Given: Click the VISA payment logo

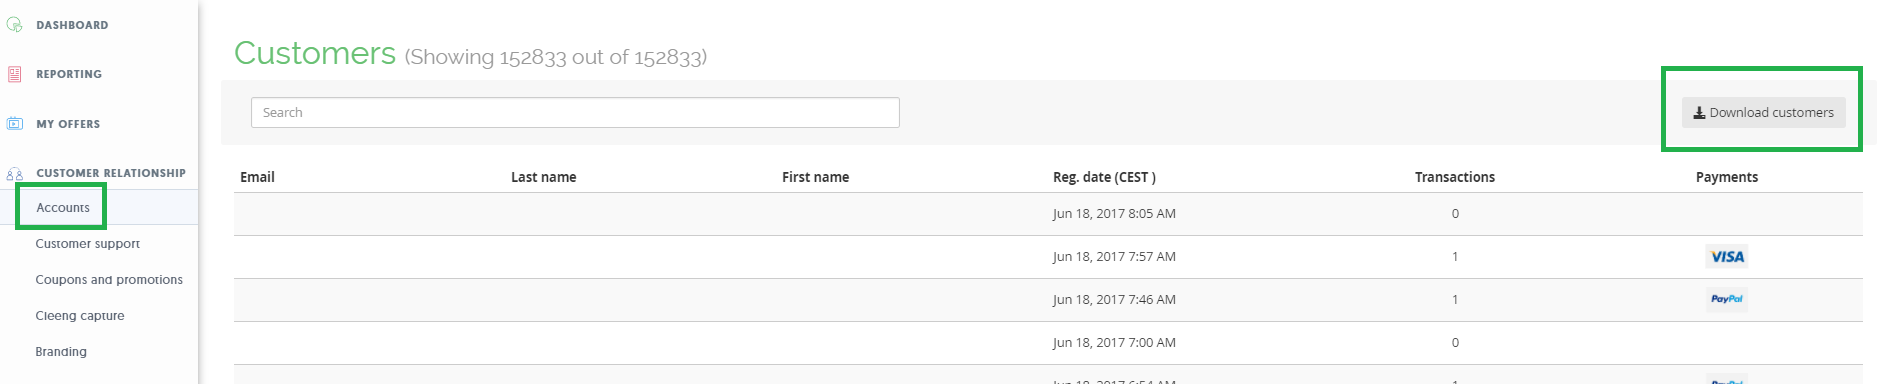Looking at the screenshot, I should point(1727,257).
